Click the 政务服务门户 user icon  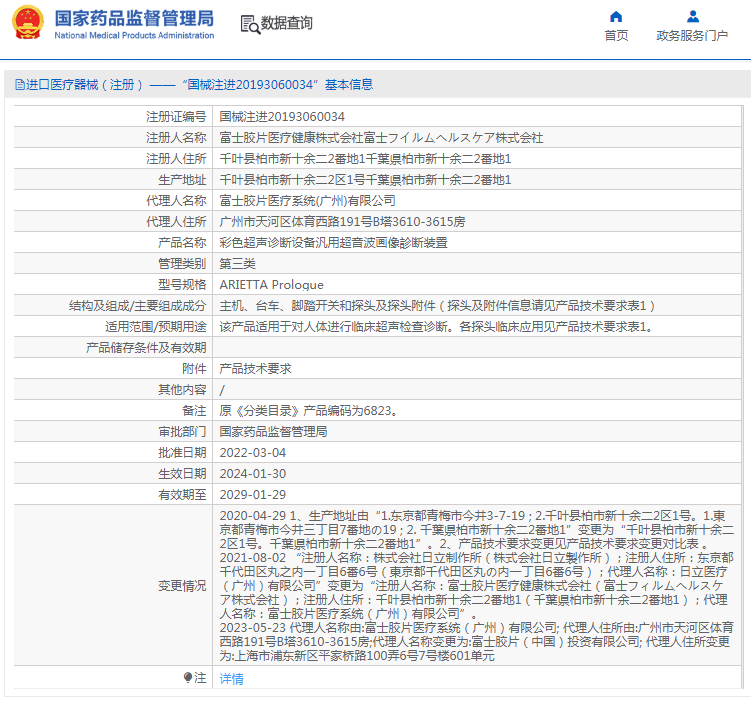click(x=693, y=17)
